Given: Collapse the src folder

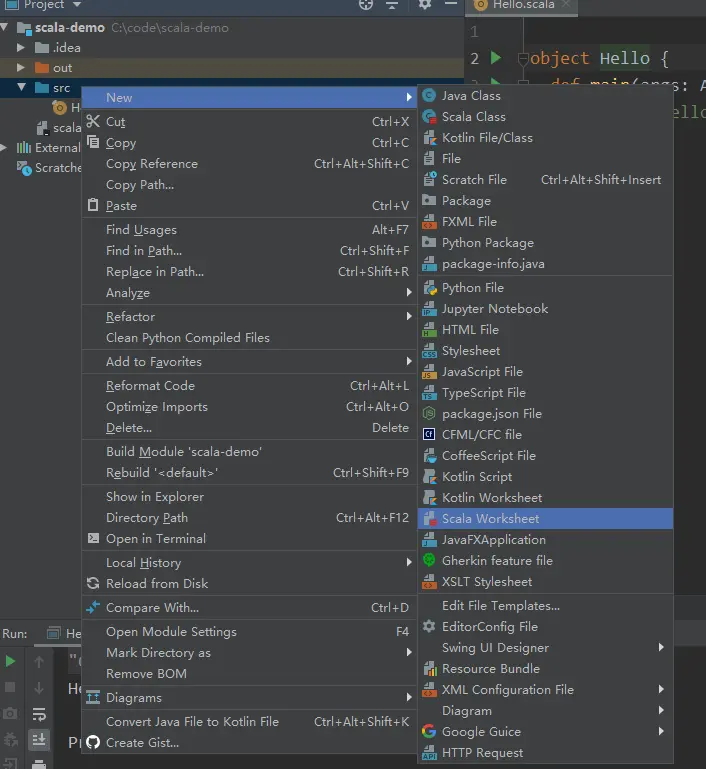Looking at the screenshot, I should coord(21,87).
